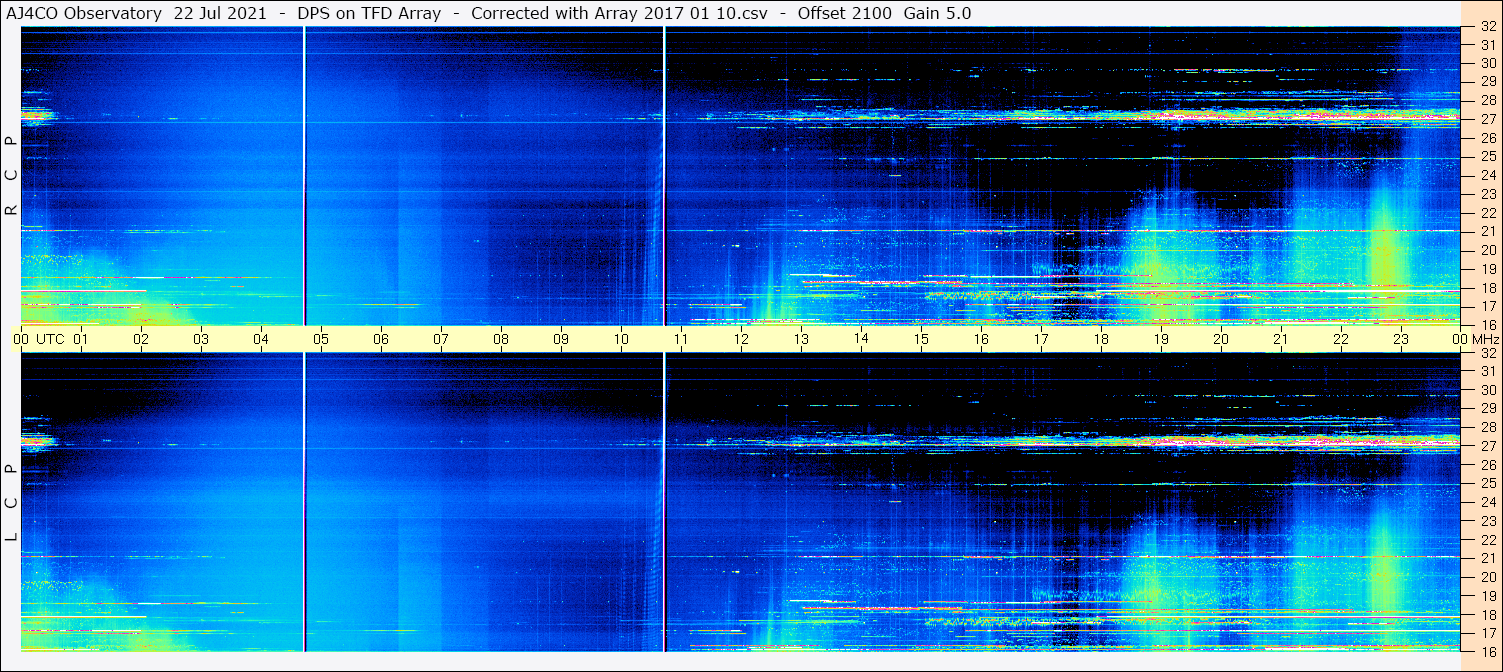The height and width of the screenshot is (672, 1503).
Task: Select hour 15 on the time axis
Action: 921,339
